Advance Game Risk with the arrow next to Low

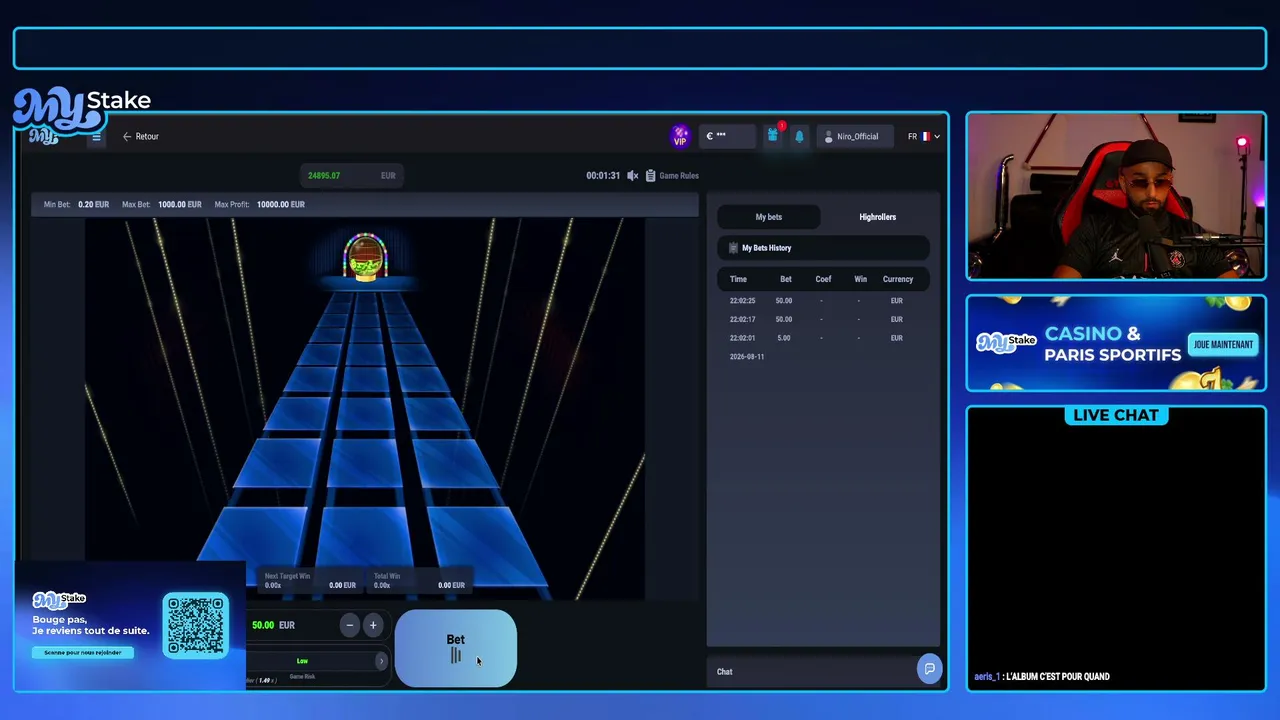point(381,661)
